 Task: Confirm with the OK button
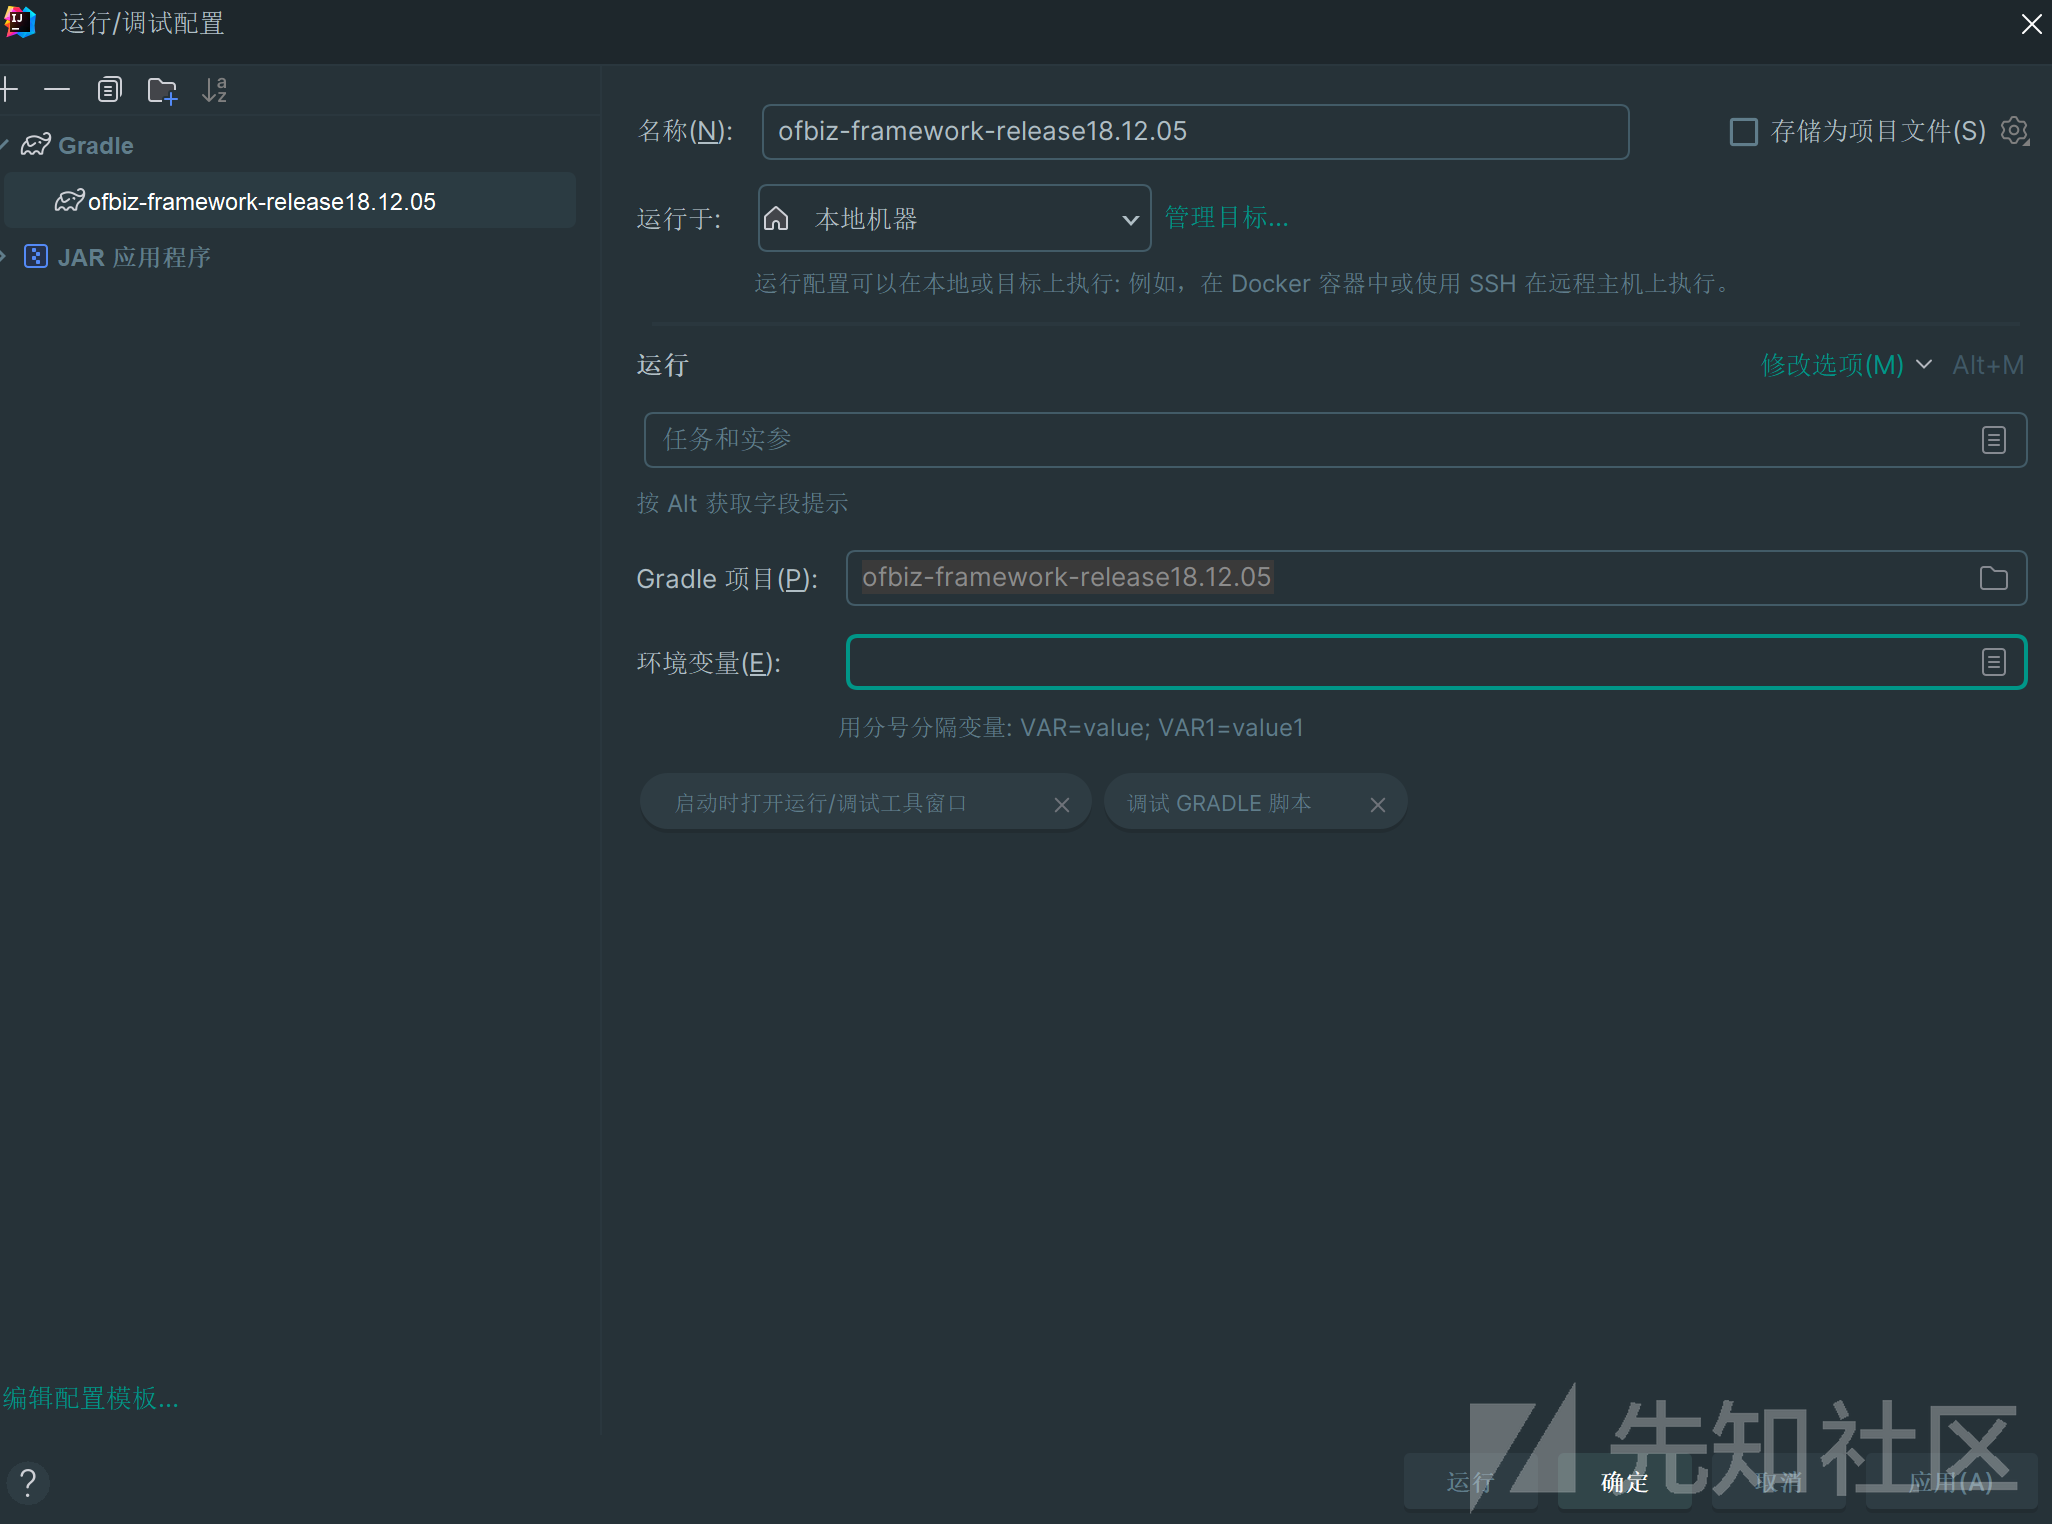[1624, 1481]
